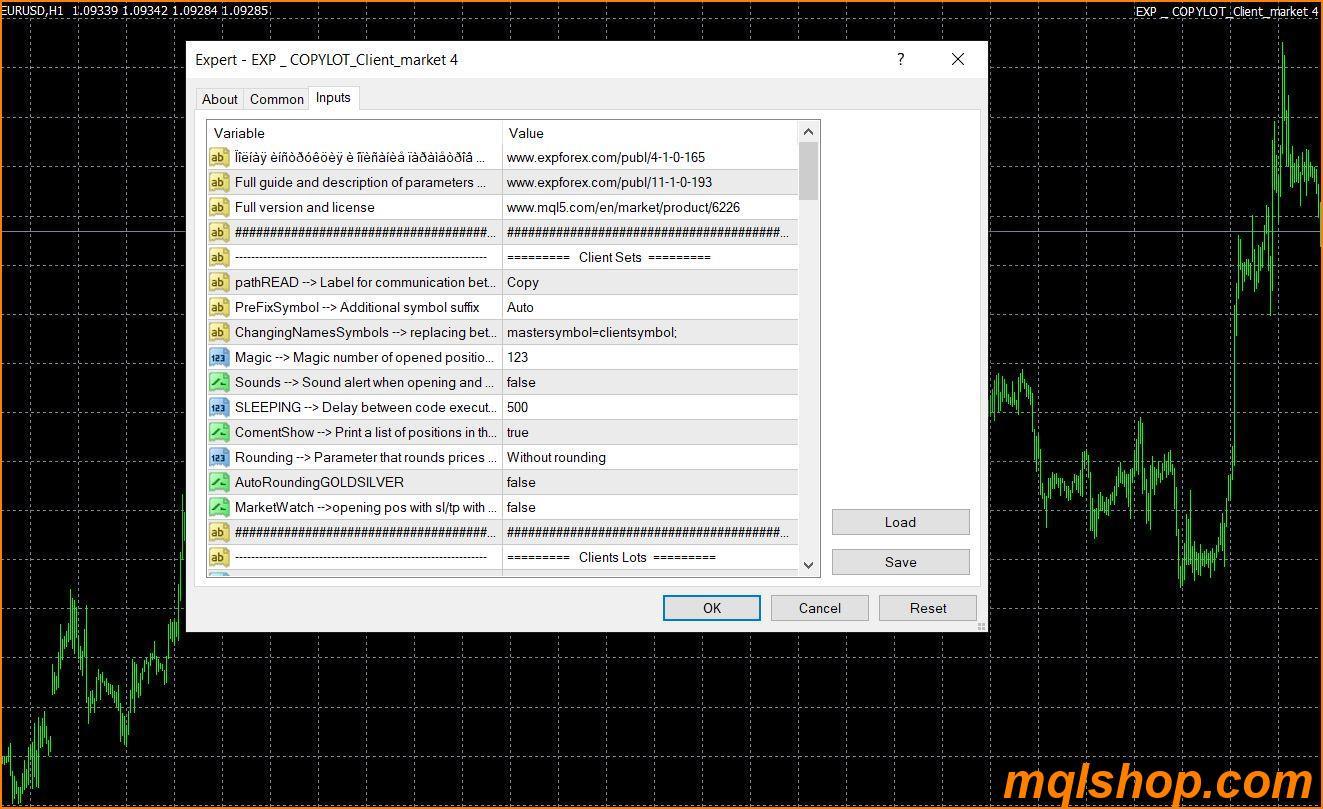Click the 123 icon next to SLEEPING parameter
The image size is (1323, 809).
tap(218, 407)
